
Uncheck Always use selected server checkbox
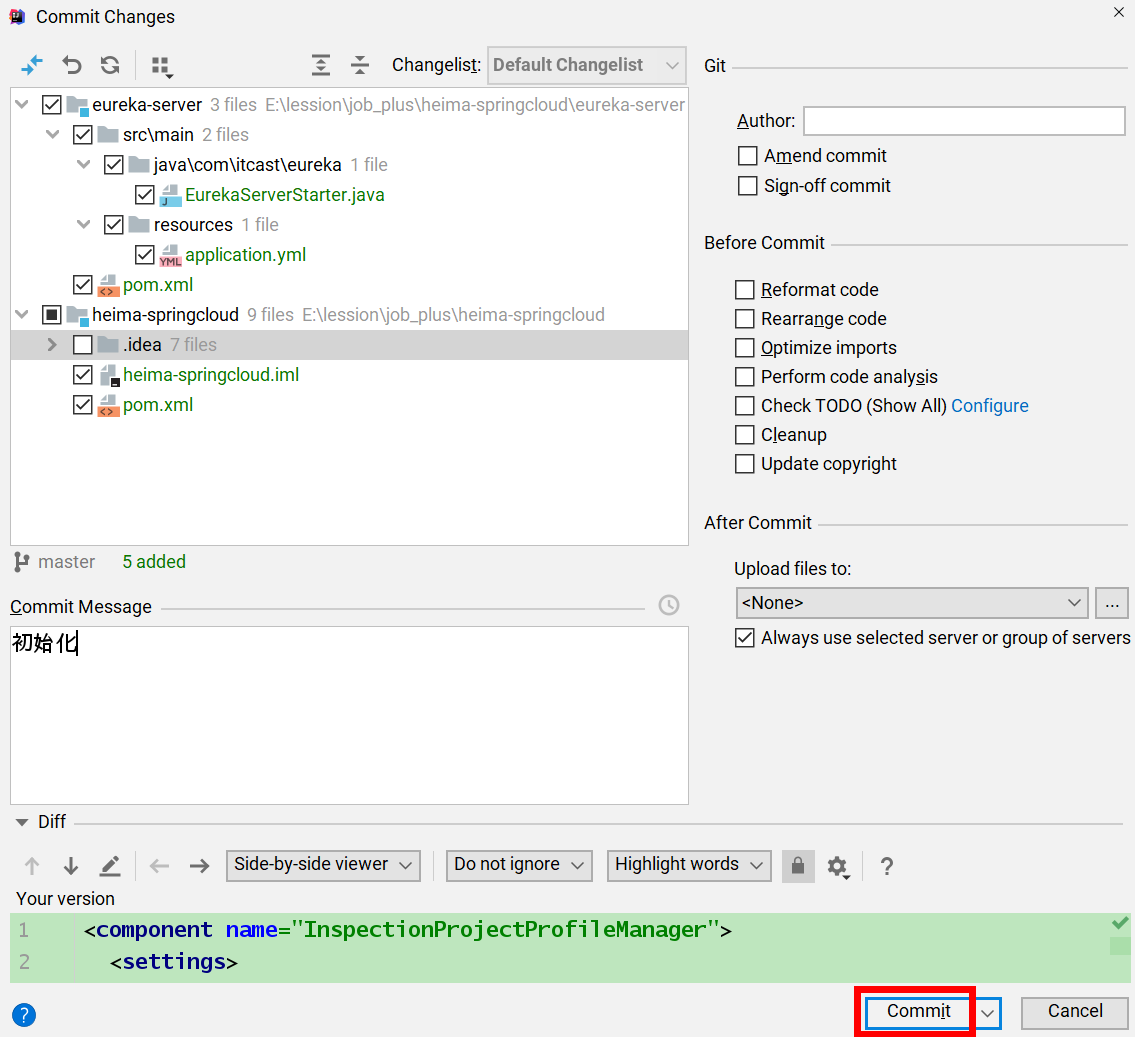pyautogui.click(x=744, y=638)
